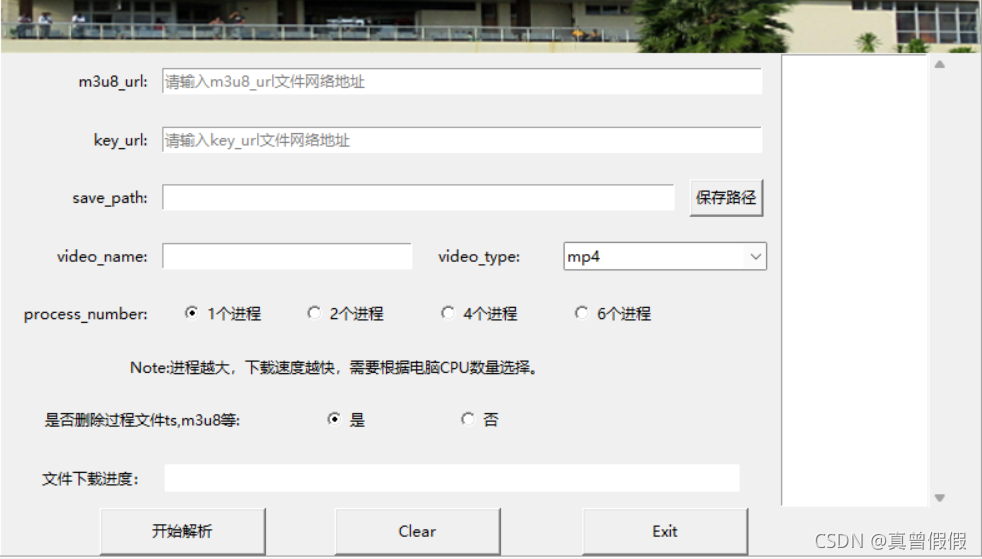982x559 pixels.
Task: Click the blank log output area on the right
Action: pos(854,280)
